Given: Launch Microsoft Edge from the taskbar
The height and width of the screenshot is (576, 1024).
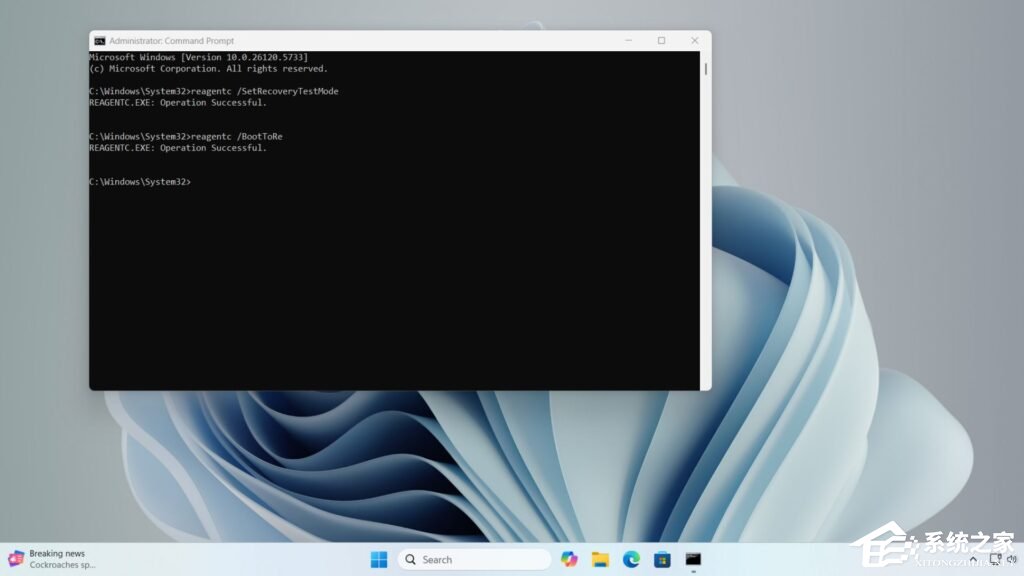Looking at the screenshot, I should pyautogui.click(x=631, y=559).
